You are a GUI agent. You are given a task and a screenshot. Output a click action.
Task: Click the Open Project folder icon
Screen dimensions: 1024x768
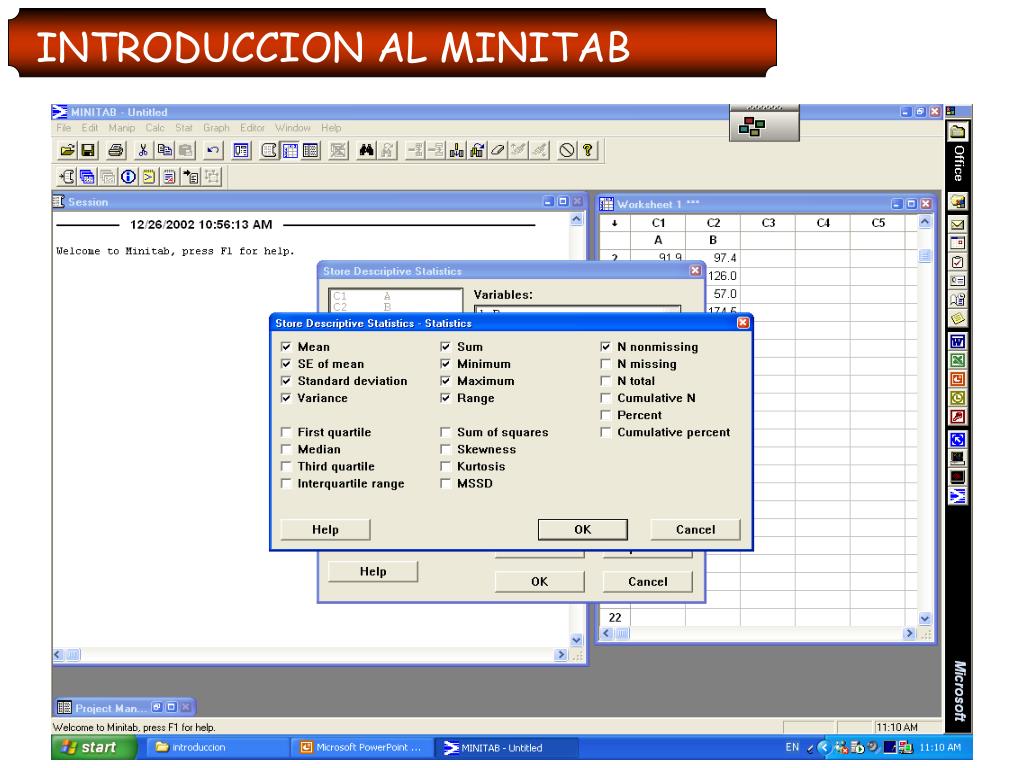click(67, 151)
